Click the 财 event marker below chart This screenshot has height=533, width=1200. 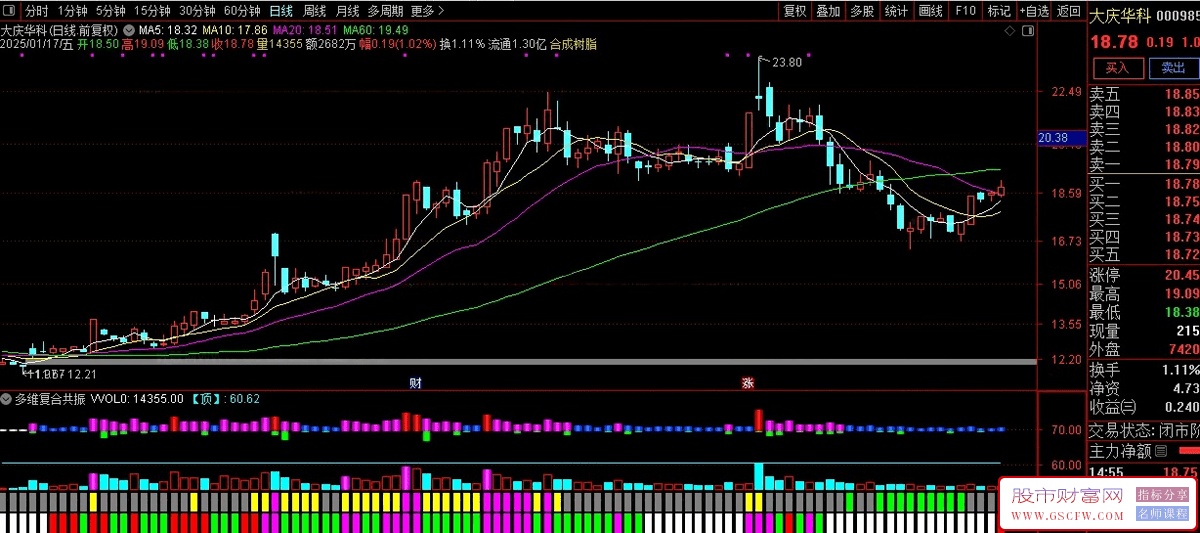click(415, 383)
